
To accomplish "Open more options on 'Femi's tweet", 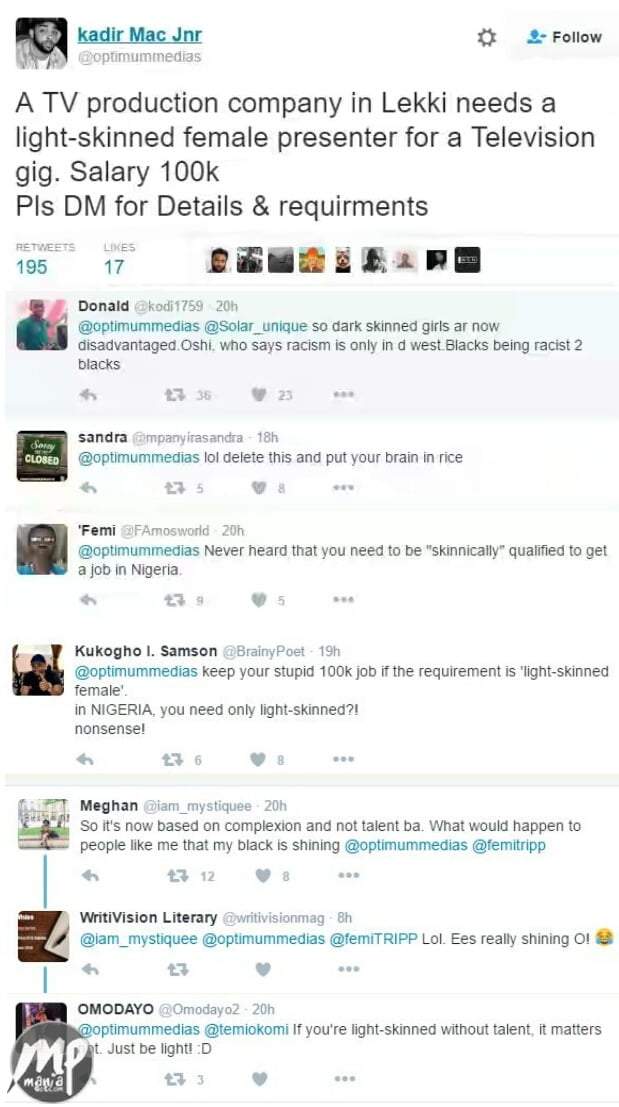I will point(344,600).
